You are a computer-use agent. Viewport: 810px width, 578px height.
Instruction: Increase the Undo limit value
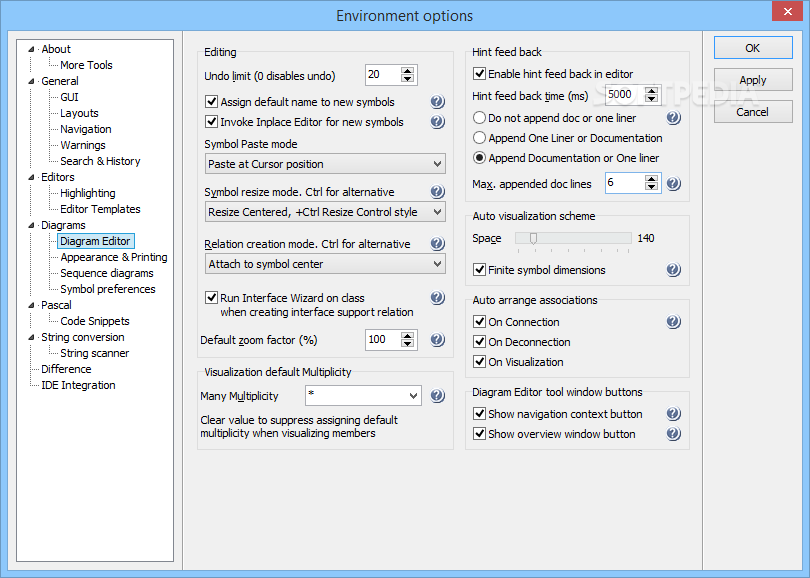(408, 71)
